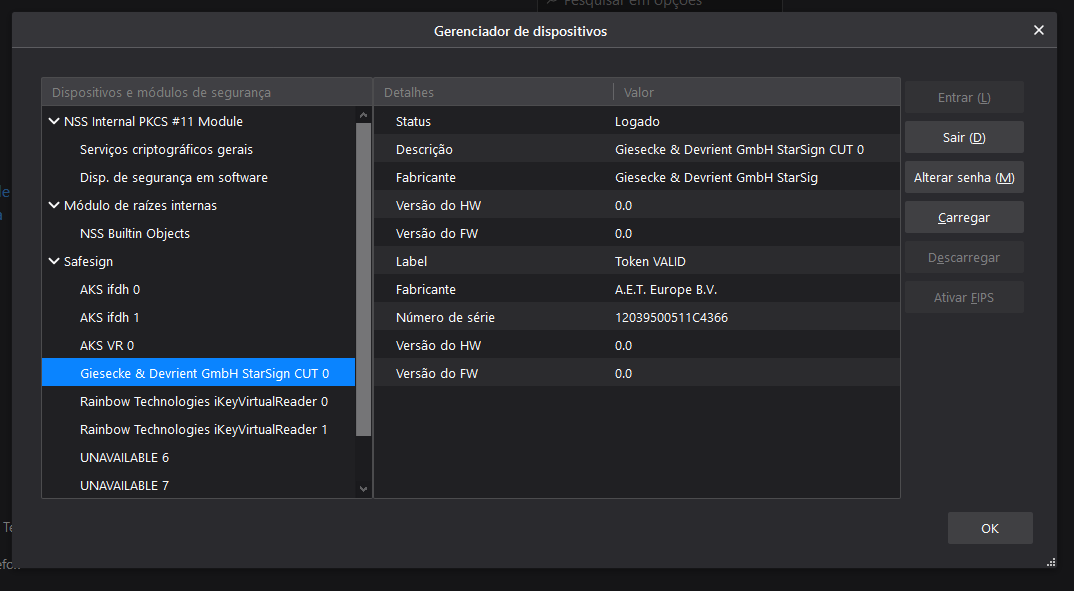Select NSS Builtin Objects entry
This screenshot has width=1074, height=591.
(x=134, y=234)
